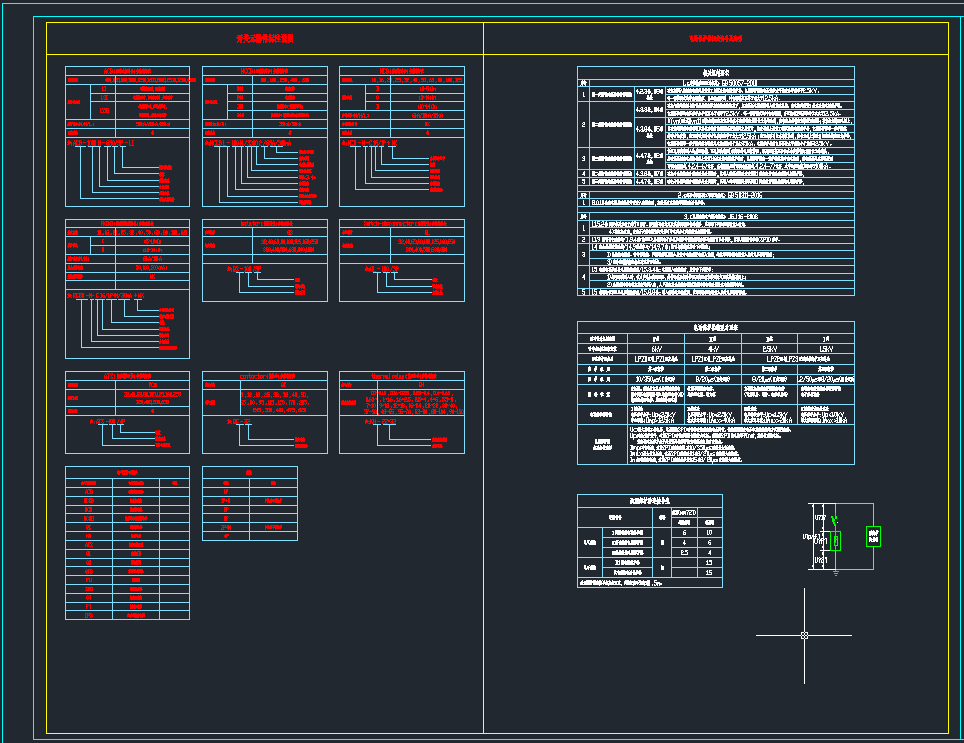Select the red drawing title at top left
The width and height of the screenshot is (964, 743).
click(264, 38)
